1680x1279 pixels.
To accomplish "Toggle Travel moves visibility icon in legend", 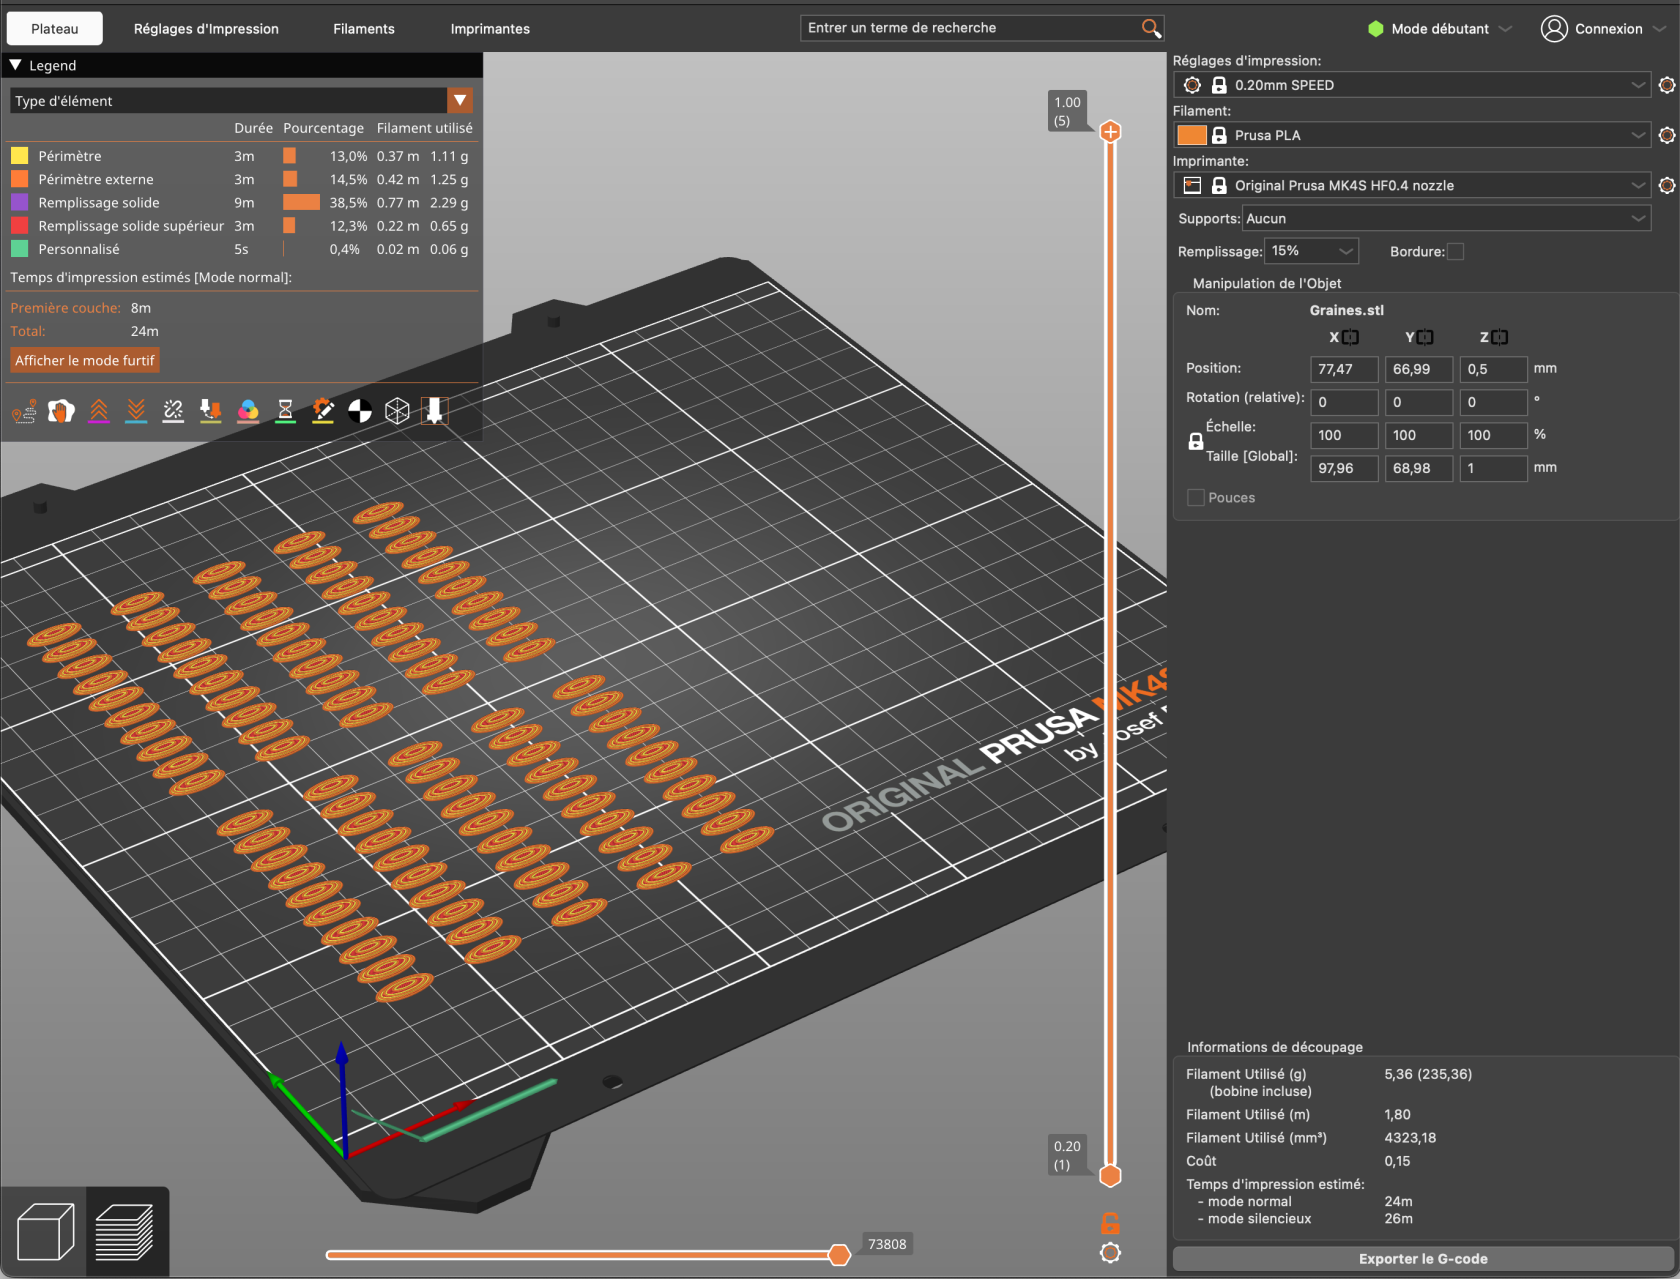I will (x=25, y=411).
